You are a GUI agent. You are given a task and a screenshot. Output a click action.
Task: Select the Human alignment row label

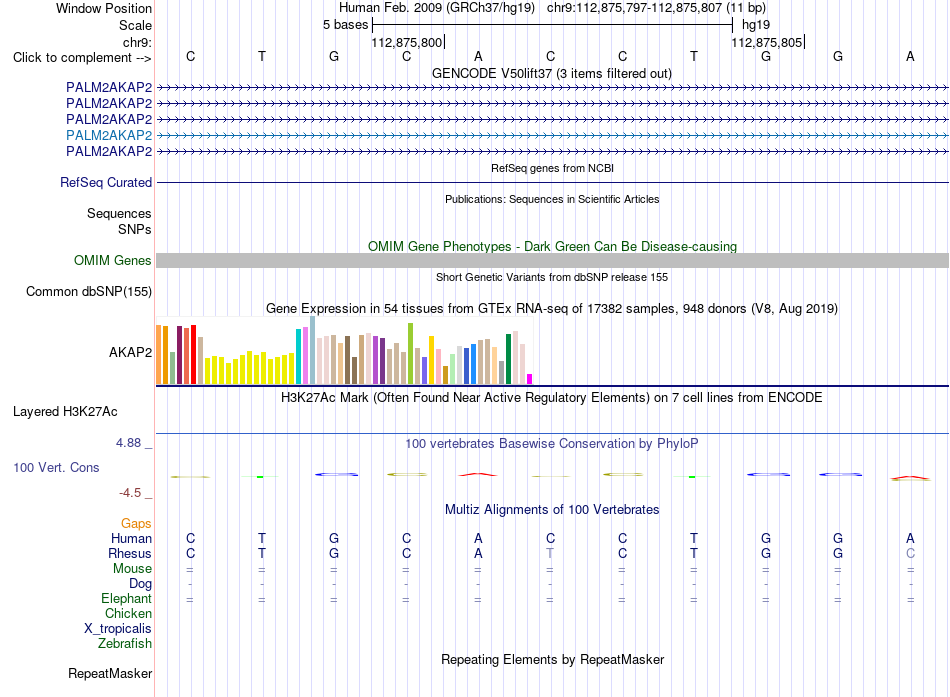point(131,539)
